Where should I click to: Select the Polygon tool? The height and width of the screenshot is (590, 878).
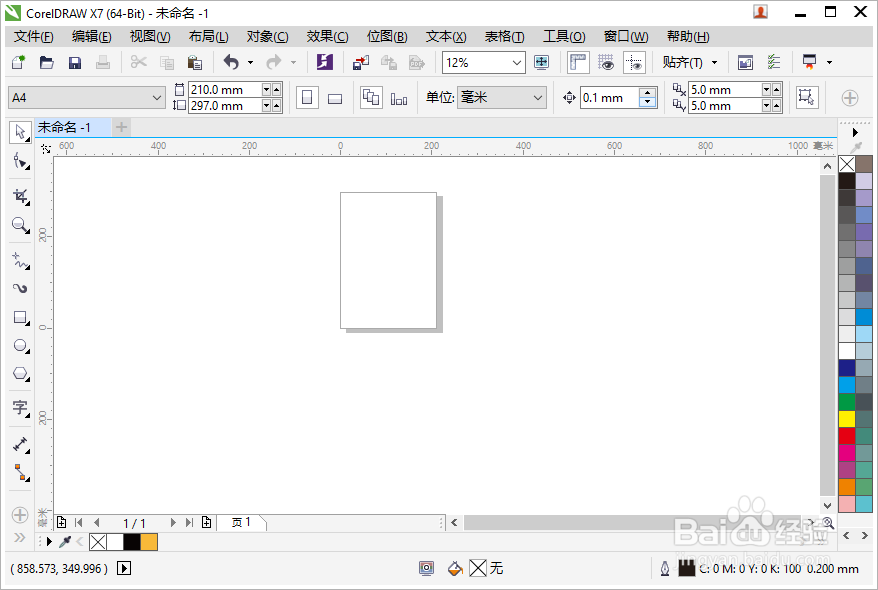coord(21,373)
